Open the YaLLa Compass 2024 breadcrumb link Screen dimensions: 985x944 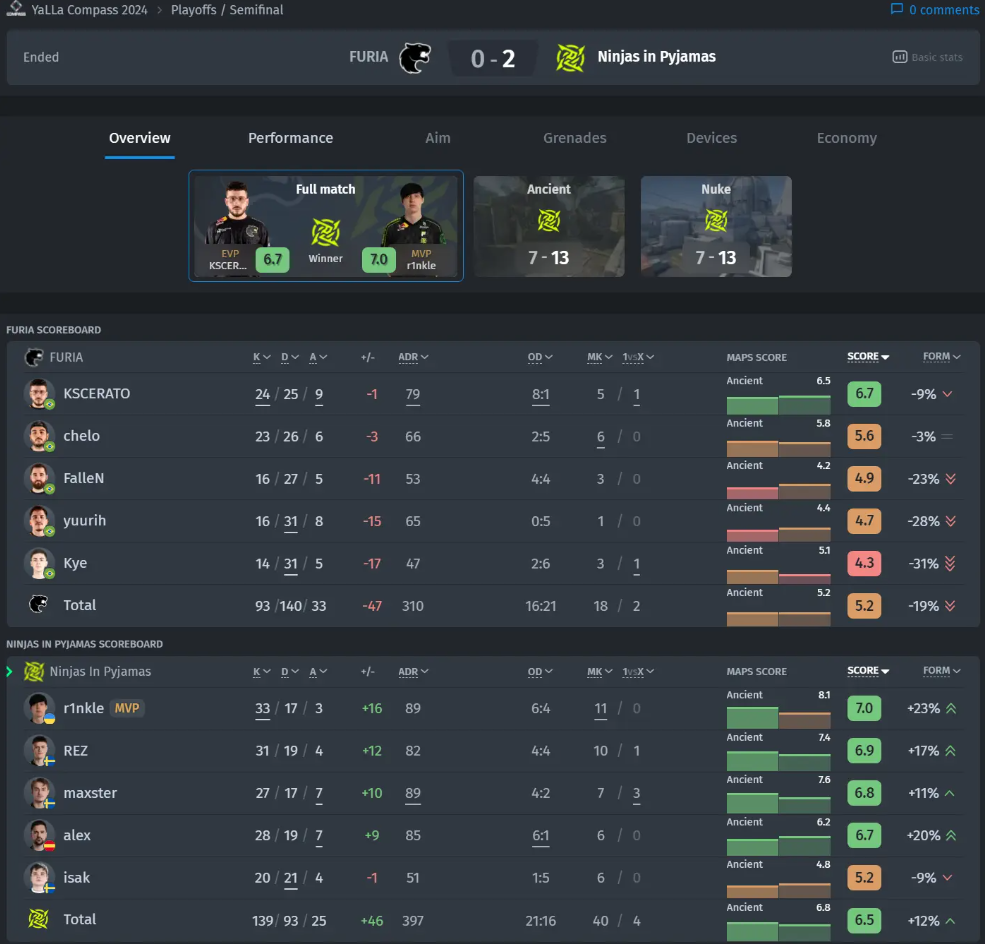tap(88, 10)
